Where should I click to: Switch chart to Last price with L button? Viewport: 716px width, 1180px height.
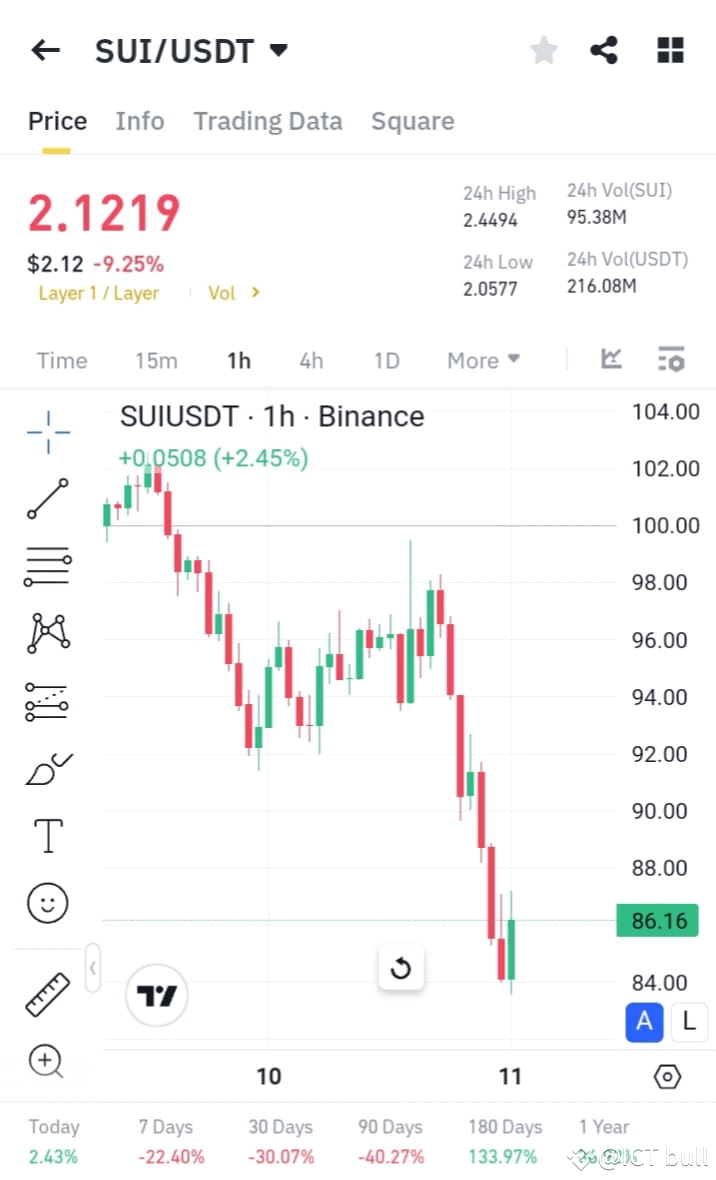tap(688, 1022)
